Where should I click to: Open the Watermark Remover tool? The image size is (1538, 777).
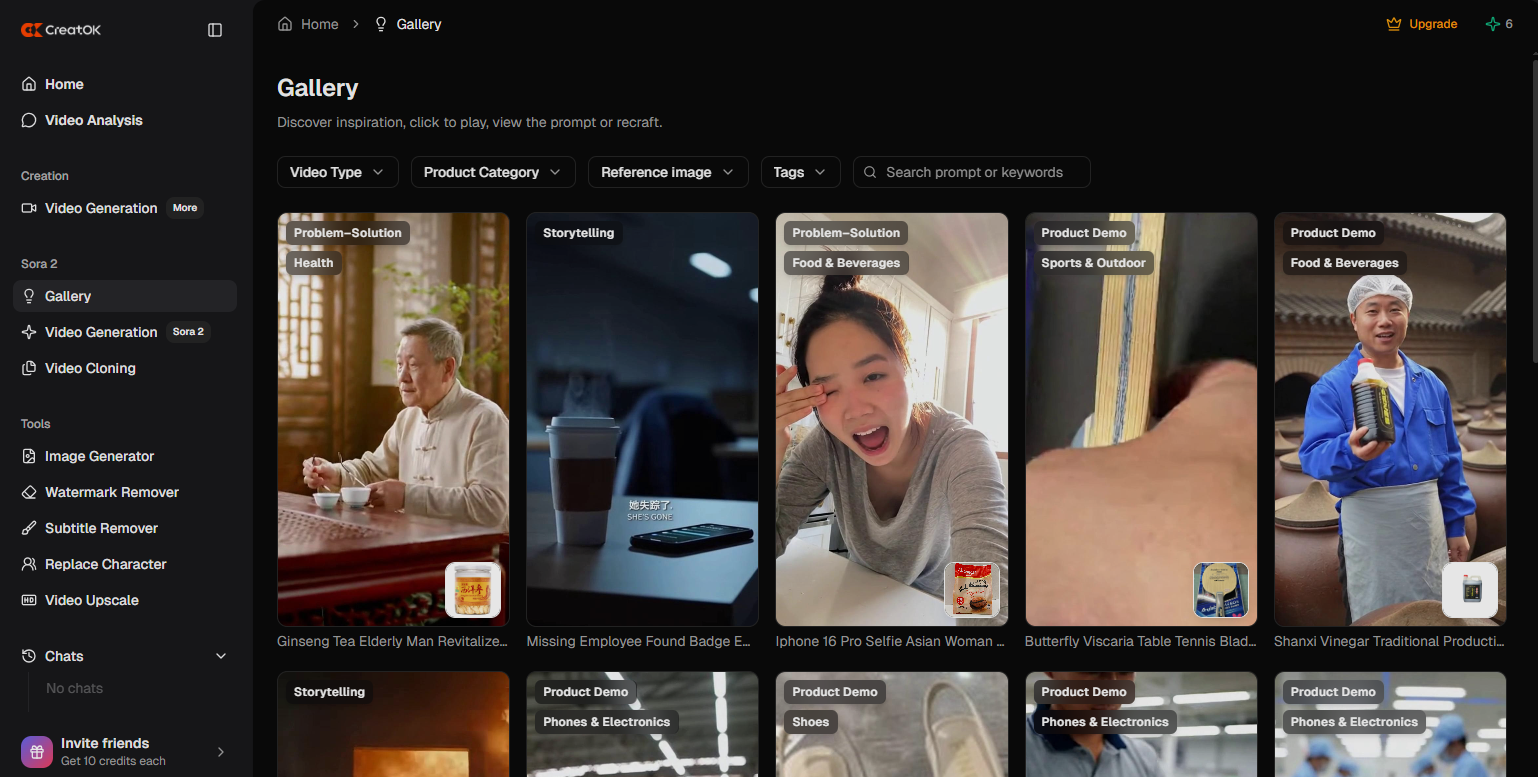point(111,492)
